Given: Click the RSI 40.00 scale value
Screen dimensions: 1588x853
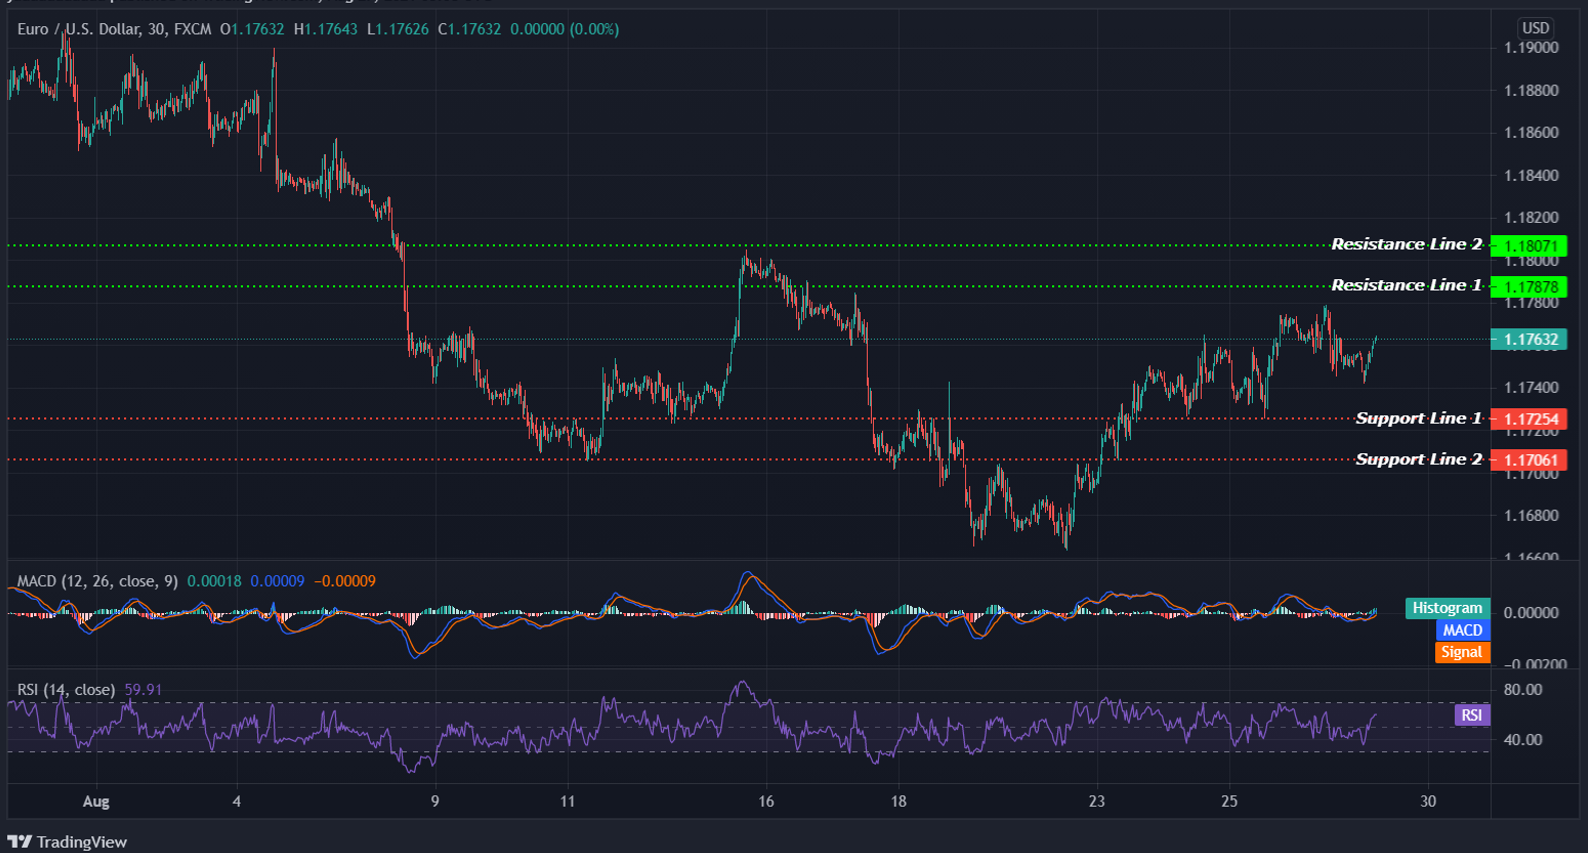Looking at the screenshot, I should click(x=1523, y=739).
